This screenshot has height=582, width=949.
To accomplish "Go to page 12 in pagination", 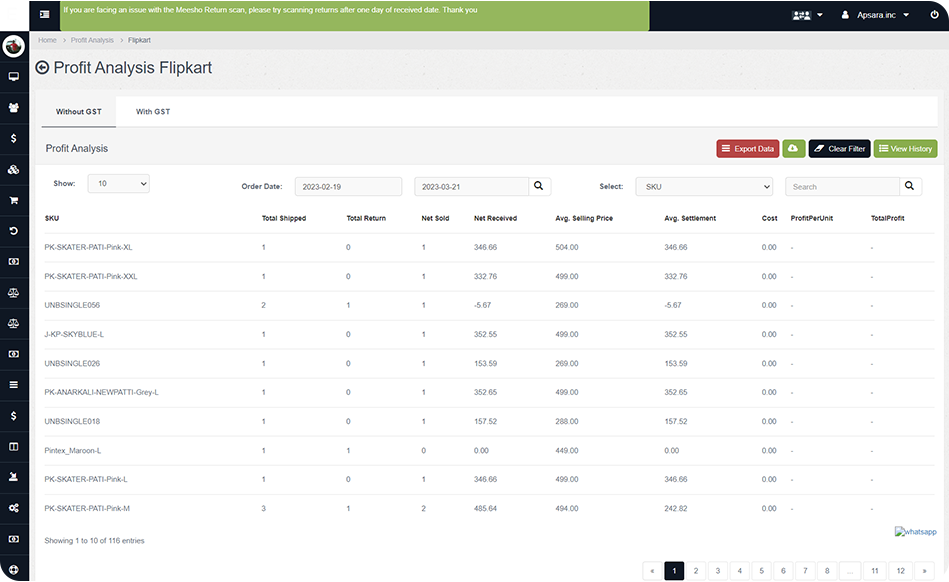I will (901, 571).
